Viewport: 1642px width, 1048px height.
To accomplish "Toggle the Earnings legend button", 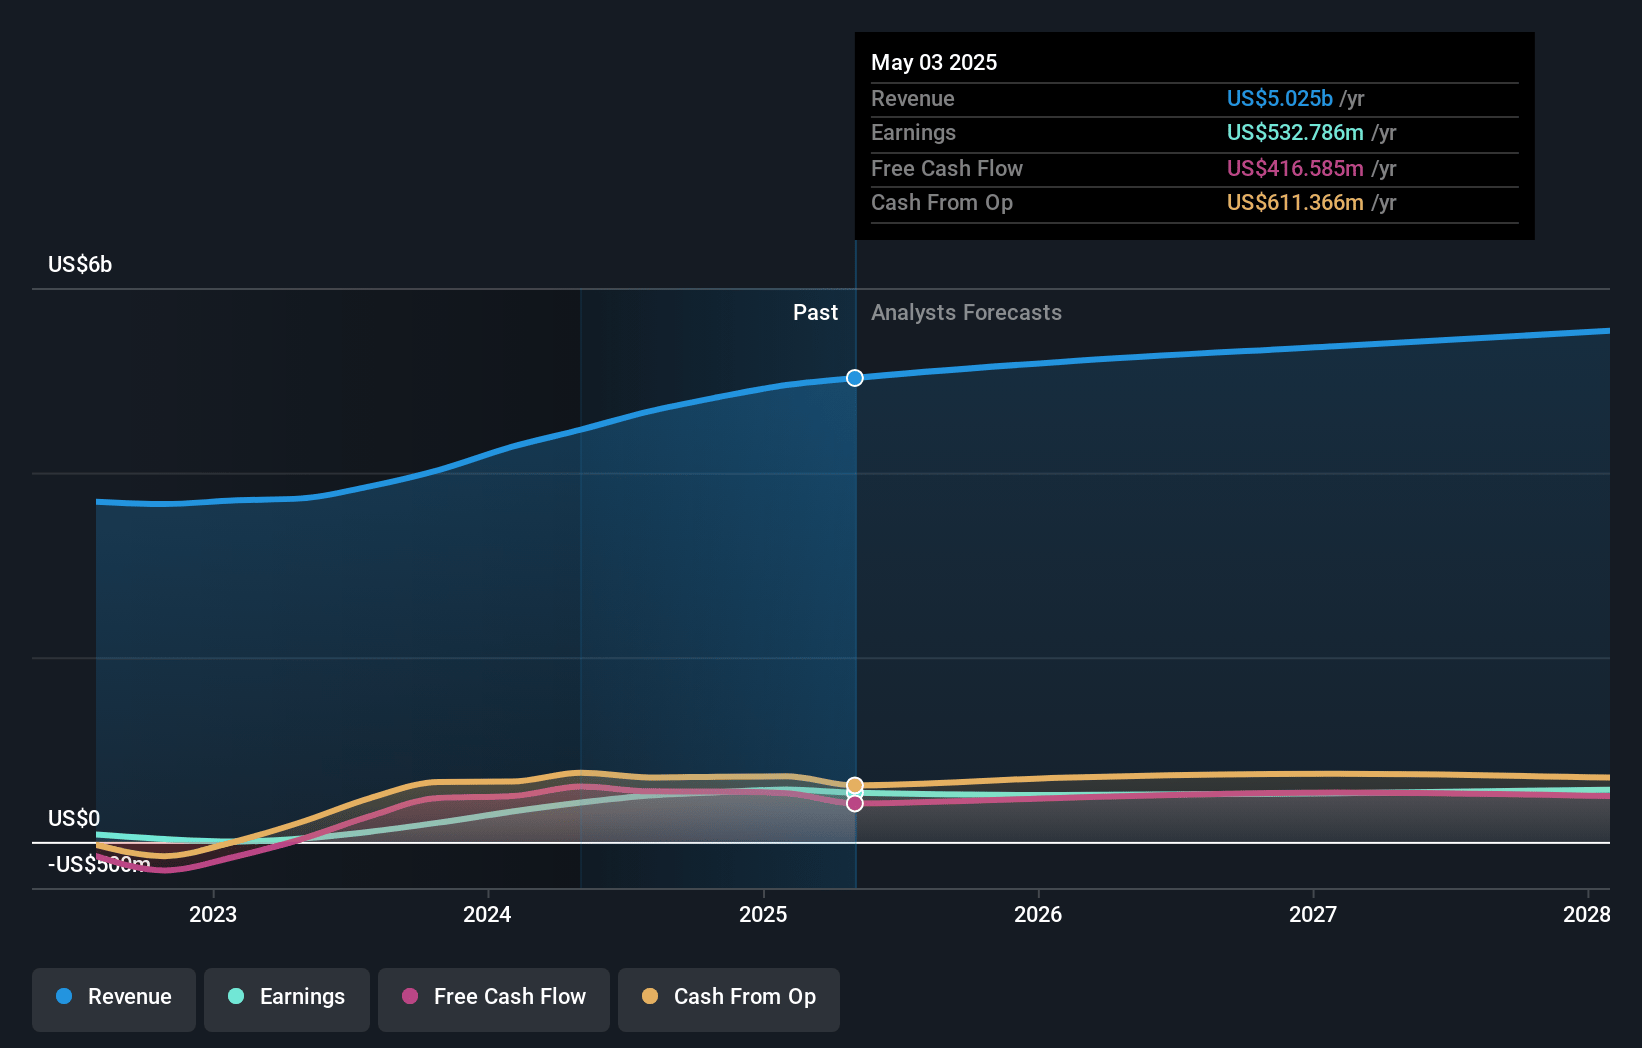I will pyautogui.click(x=287, y=999).
